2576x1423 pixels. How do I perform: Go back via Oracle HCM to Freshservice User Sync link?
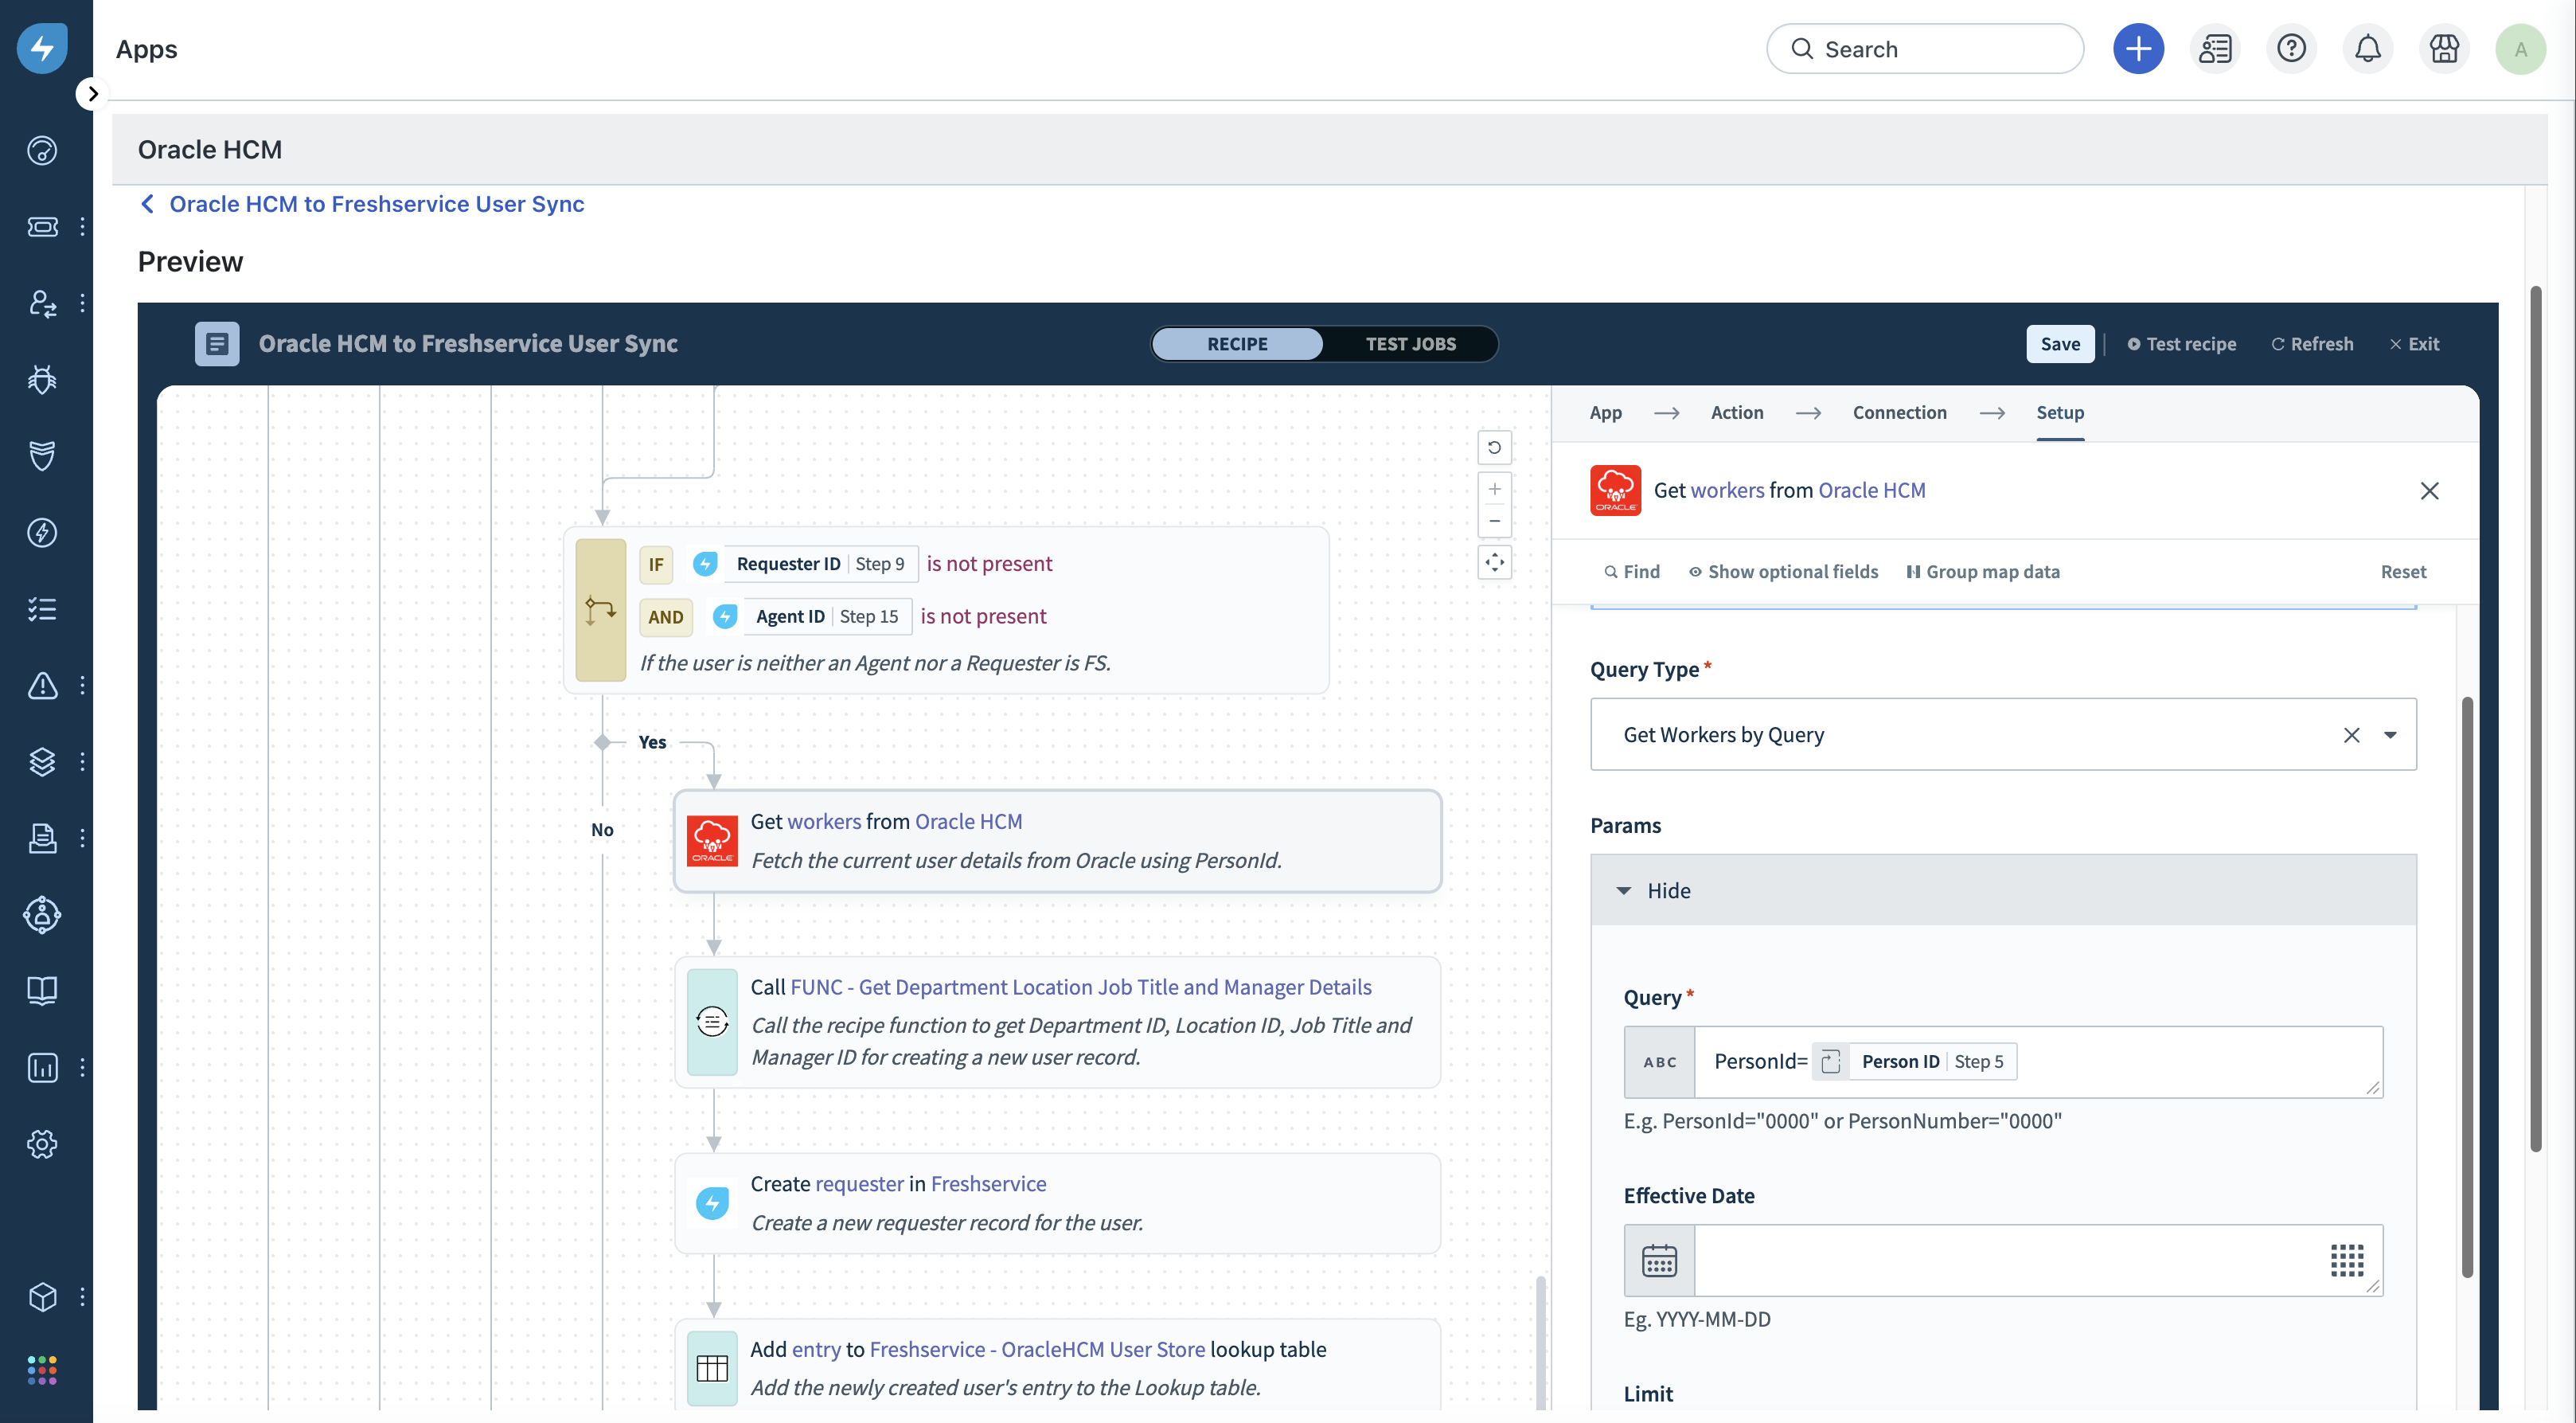click(376, 204)
